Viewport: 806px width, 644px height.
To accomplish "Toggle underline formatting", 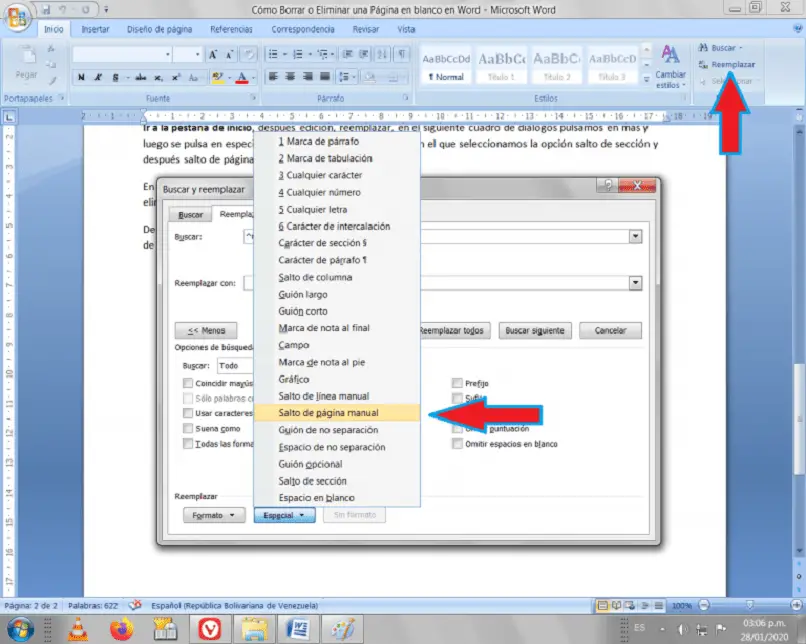I will (115, 78).
